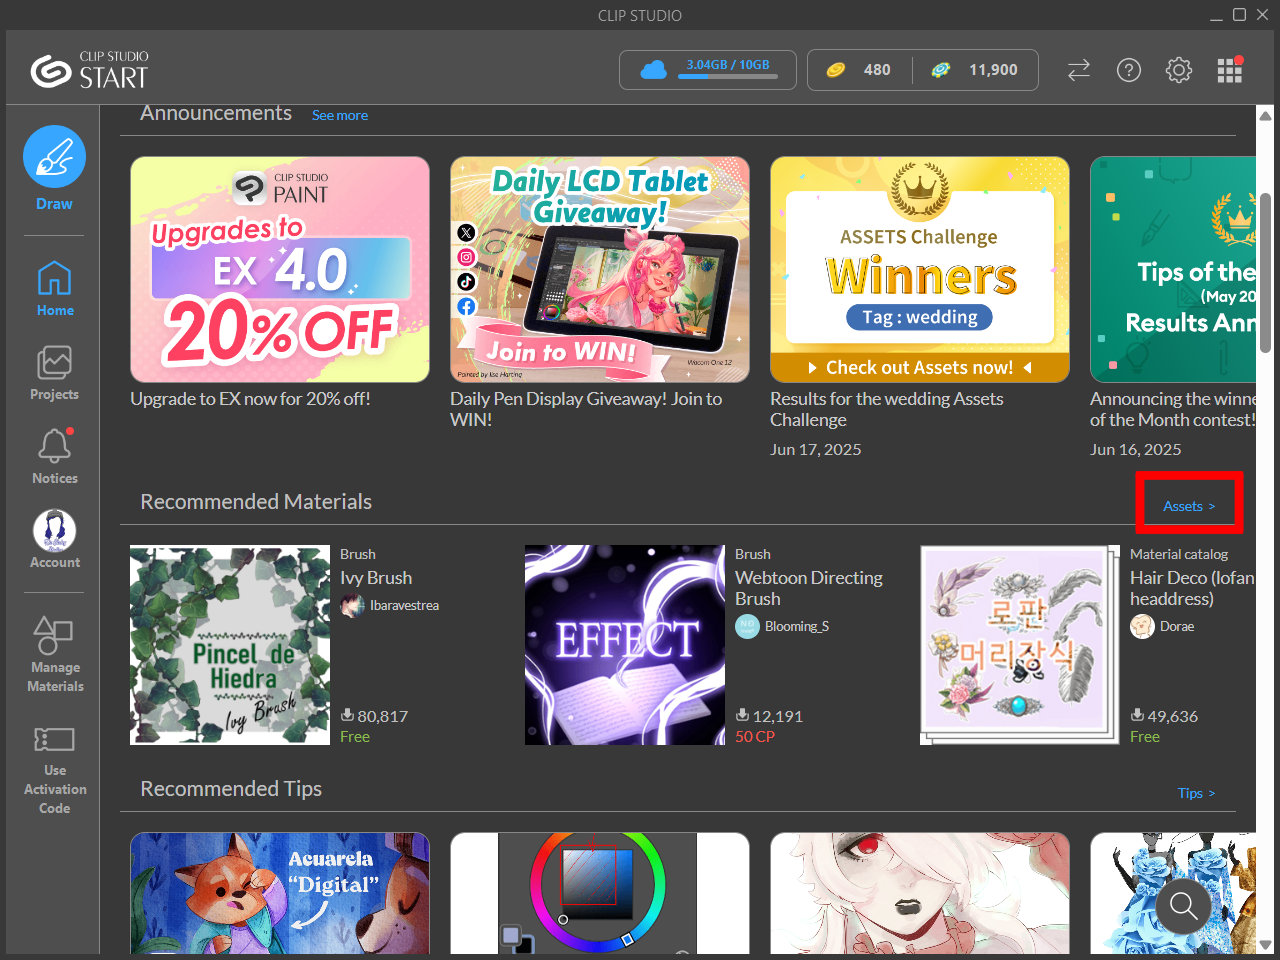Open ASSETS Challenge Winners banner

(x=920, y=269)
